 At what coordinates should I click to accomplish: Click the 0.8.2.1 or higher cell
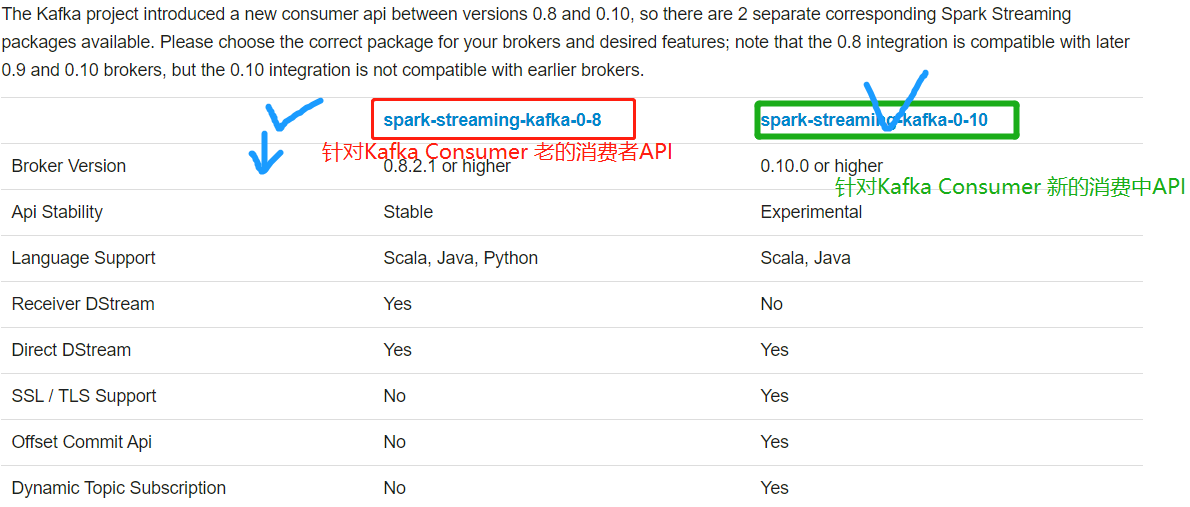coord(447,165)
